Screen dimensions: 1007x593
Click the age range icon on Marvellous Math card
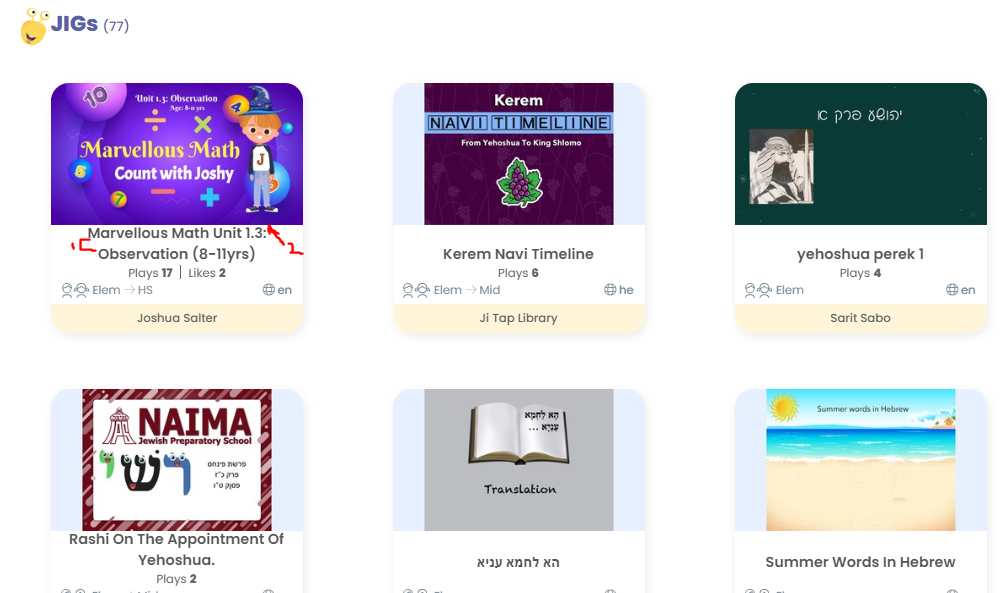(74, 290)
